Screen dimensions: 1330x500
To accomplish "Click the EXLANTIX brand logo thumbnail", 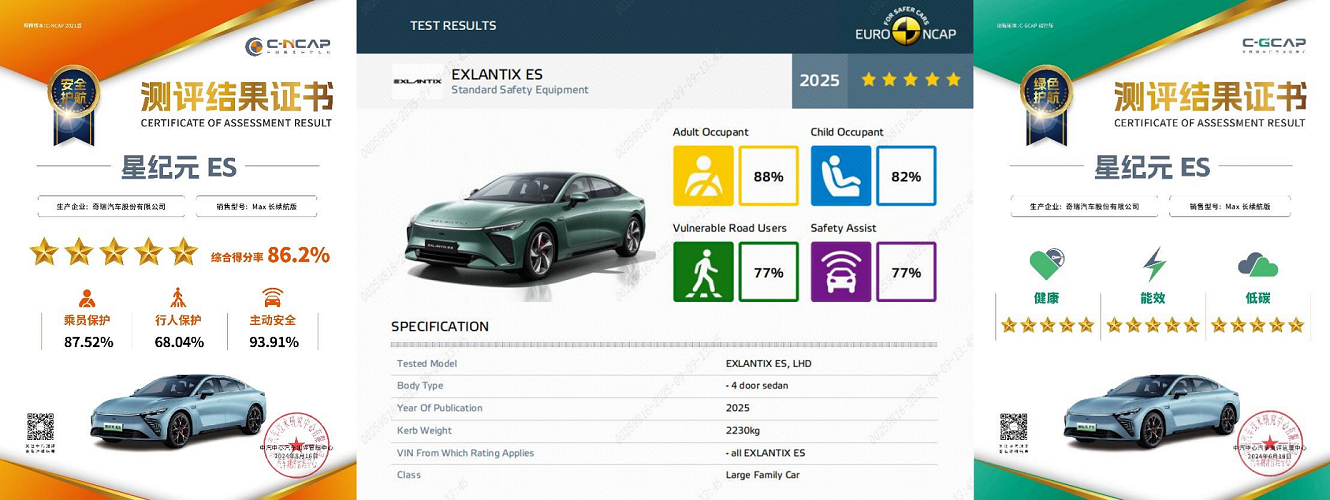I will pos(417,81).
